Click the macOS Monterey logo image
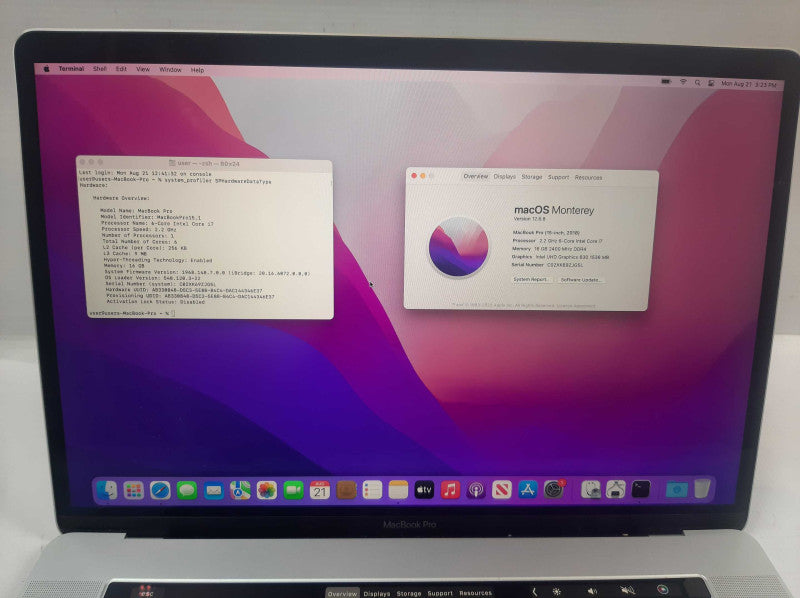The height and width of the screenshot is (598, 800). (x=458, y=247)
